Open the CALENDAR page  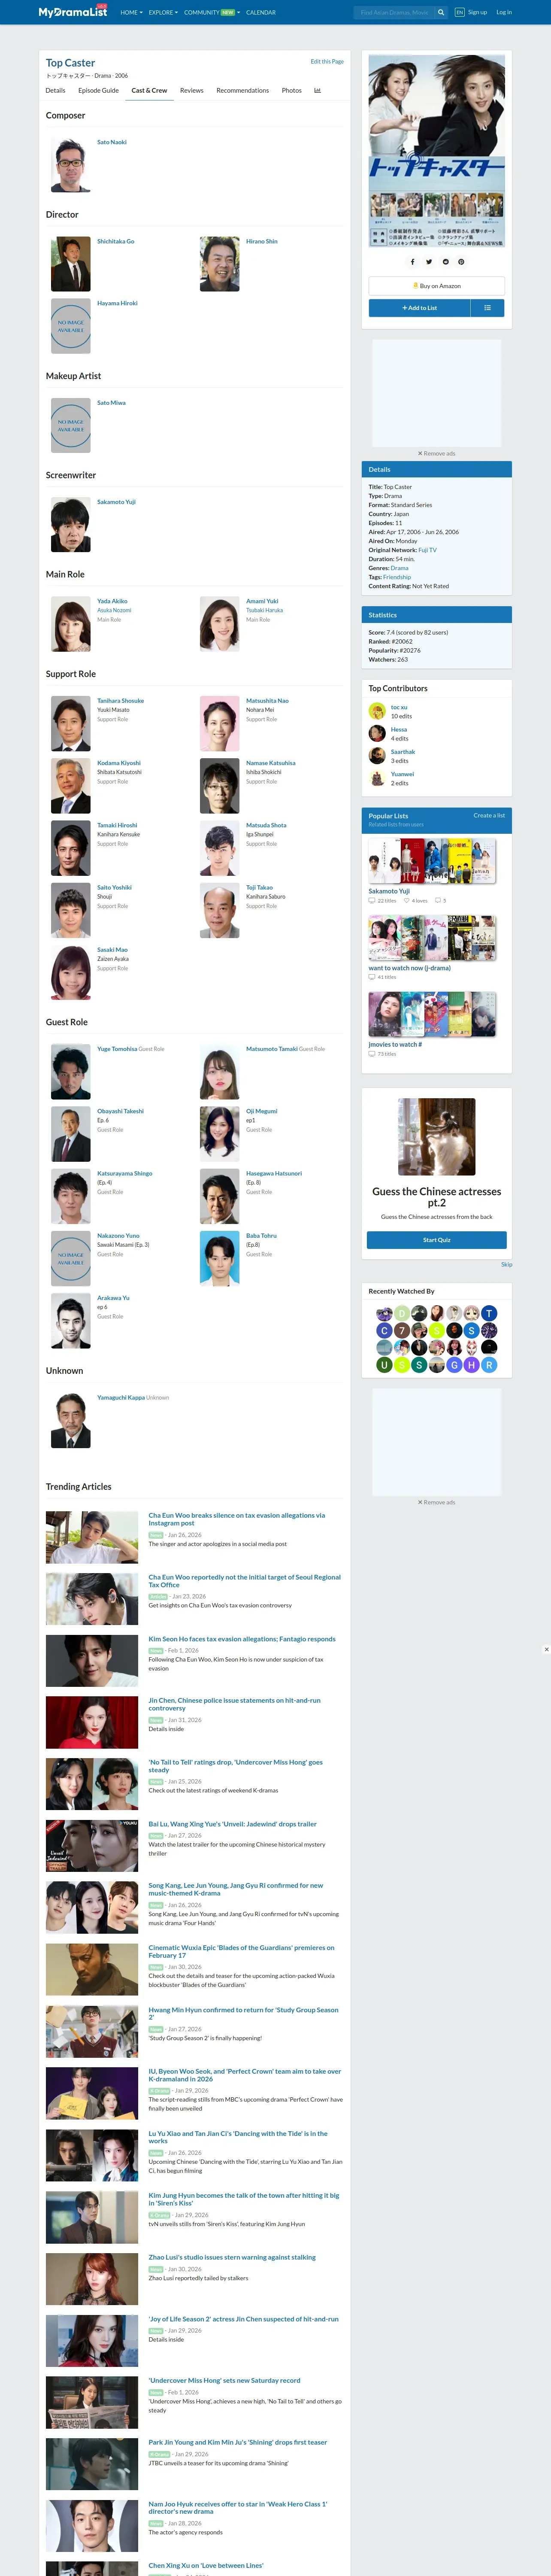[261, 13]
